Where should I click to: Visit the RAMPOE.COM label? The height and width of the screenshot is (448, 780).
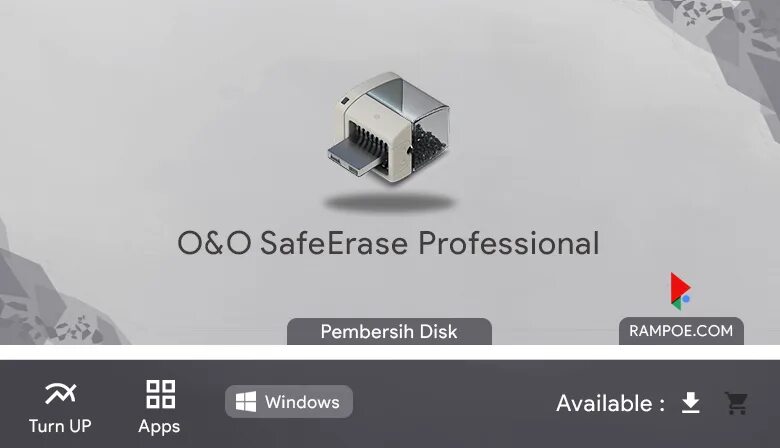point(681,331)
